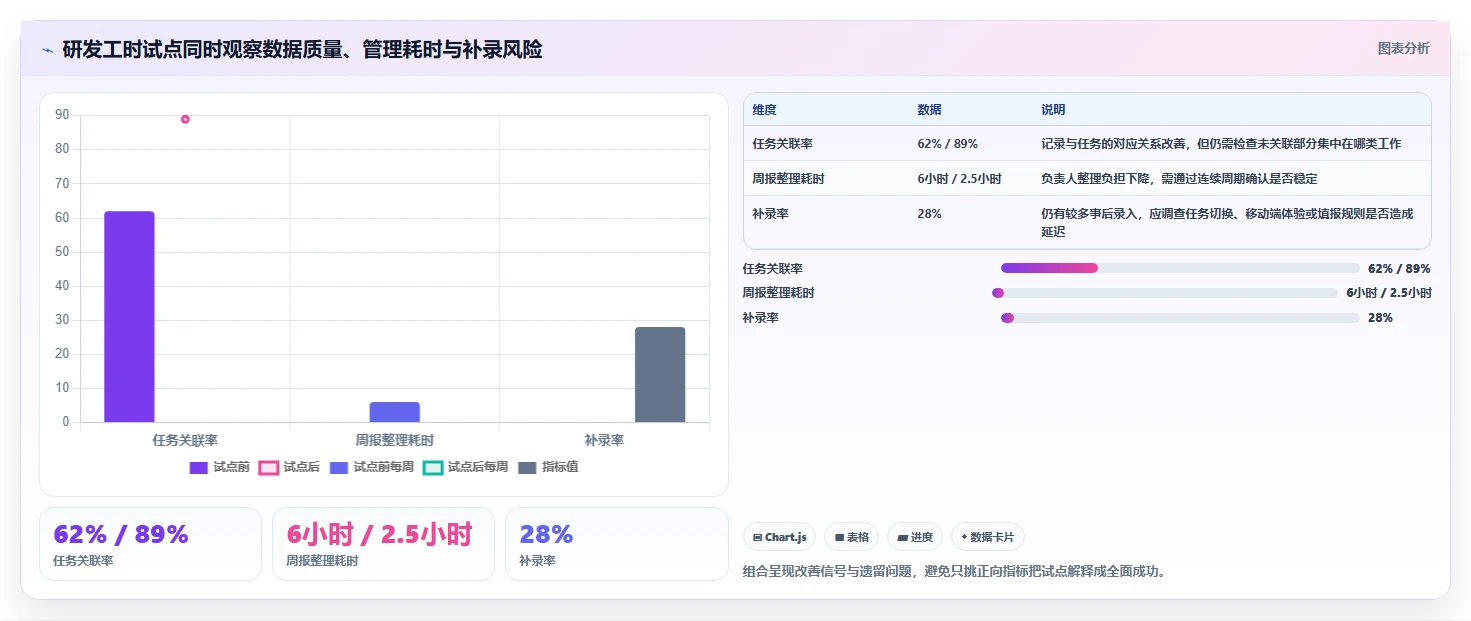The image size is (1471, 621).
Task: Open the 6小时 / 2.5小时 周报整理耗时 card
Action: pyautogui.click(x=383, y=544)
